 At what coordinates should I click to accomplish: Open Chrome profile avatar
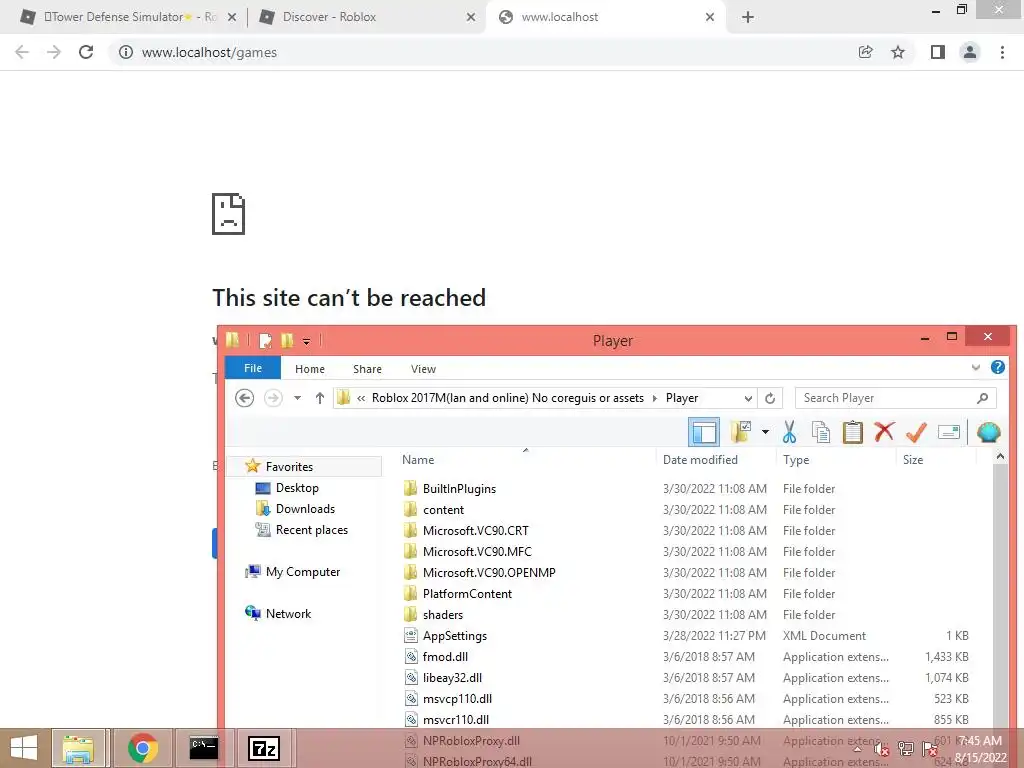click(x=970, y=52)
